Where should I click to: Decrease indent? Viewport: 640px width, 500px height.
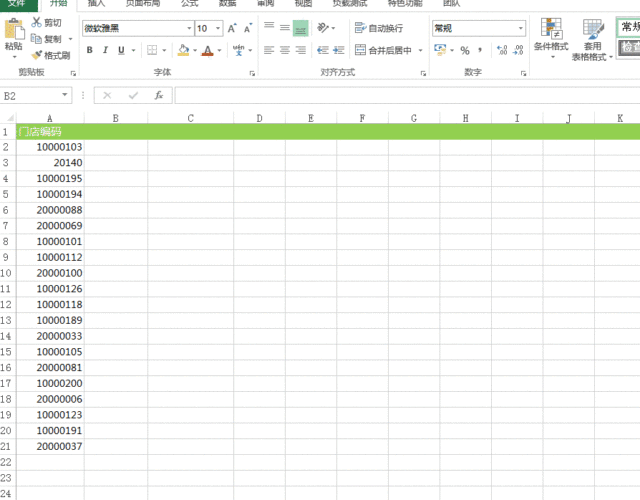[x=322, y=50]
